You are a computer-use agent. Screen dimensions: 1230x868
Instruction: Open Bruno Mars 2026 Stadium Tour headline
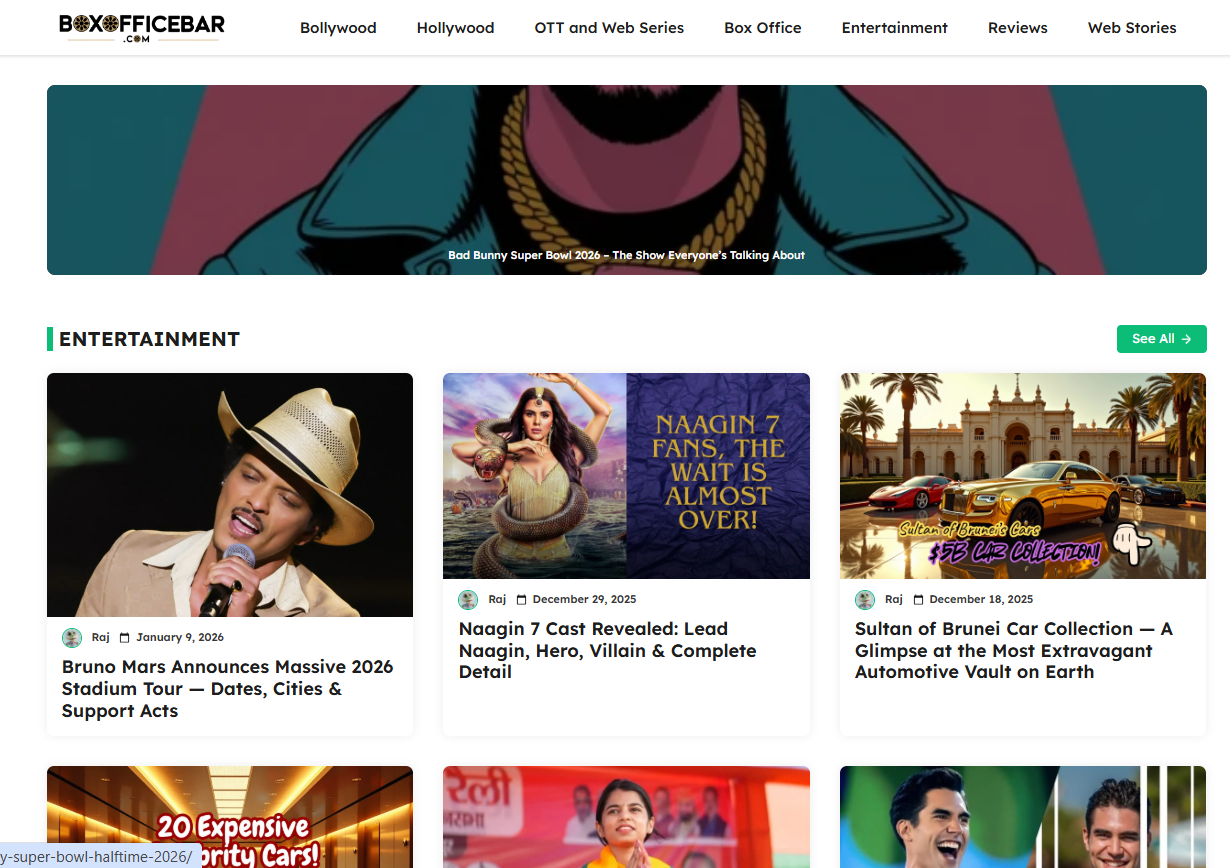227,688
